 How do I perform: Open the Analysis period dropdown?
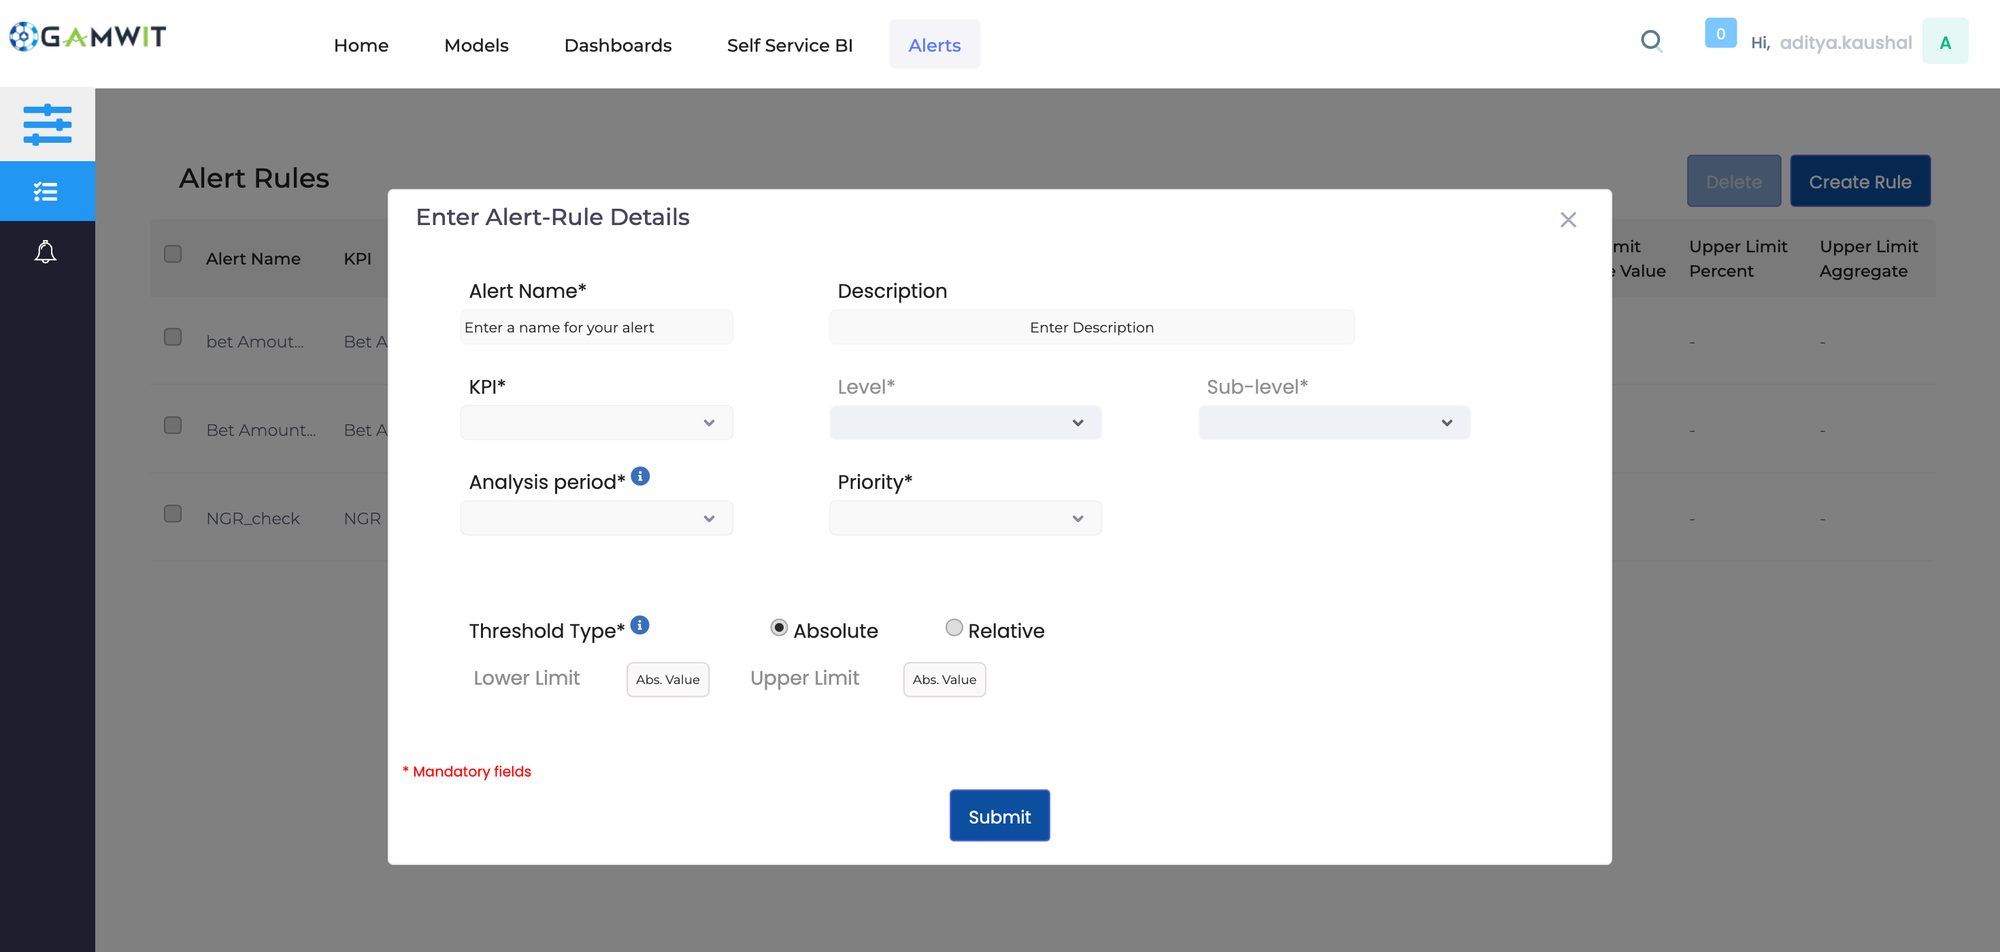(597, 519)
